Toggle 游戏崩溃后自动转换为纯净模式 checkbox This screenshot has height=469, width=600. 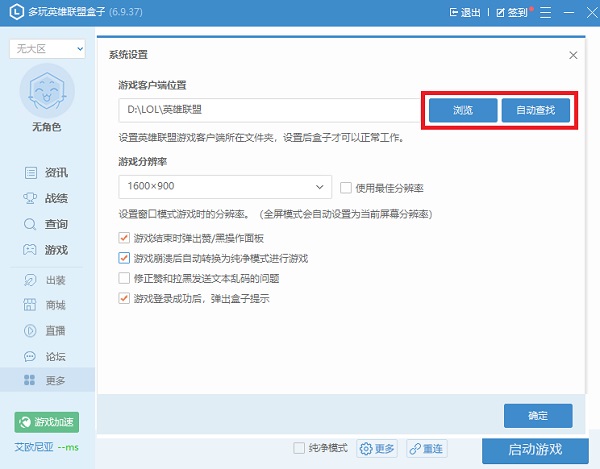124,258
